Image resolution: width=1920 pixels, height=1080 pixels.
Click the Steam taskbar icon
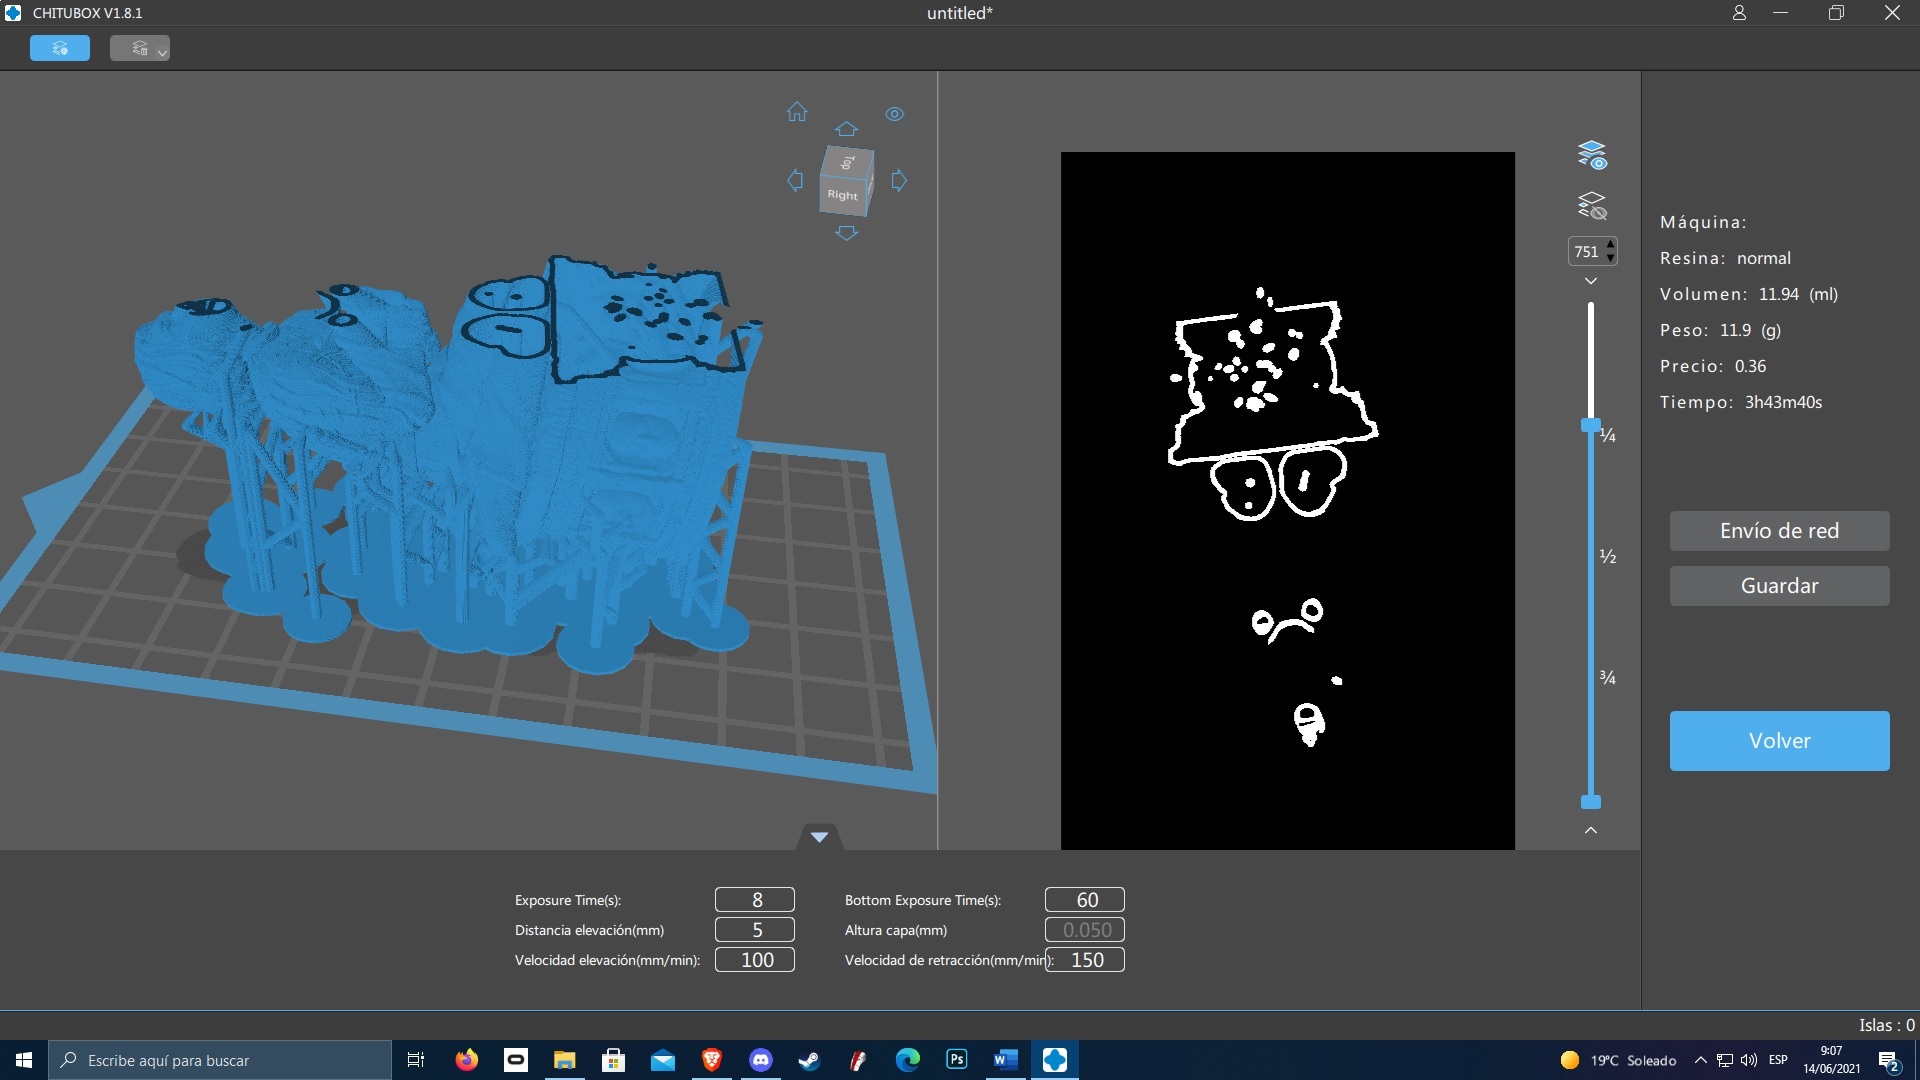pos(810,1059)
